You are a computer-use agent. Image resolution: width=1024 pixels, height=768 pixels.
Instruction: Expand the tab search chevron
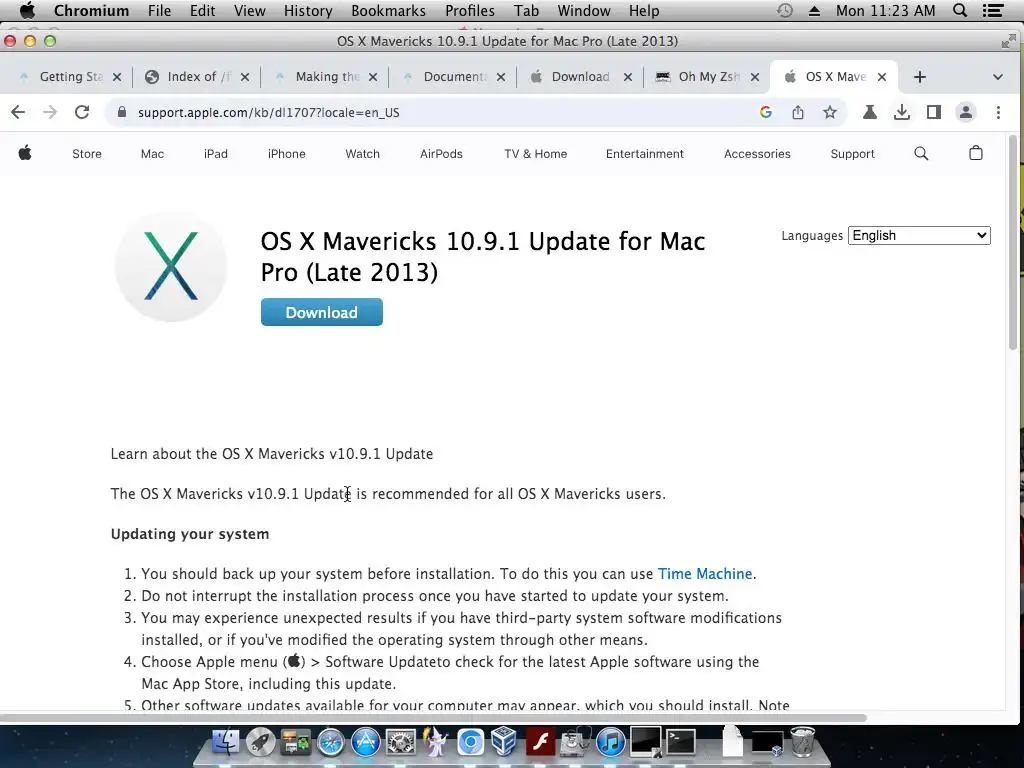click(997, 77)
